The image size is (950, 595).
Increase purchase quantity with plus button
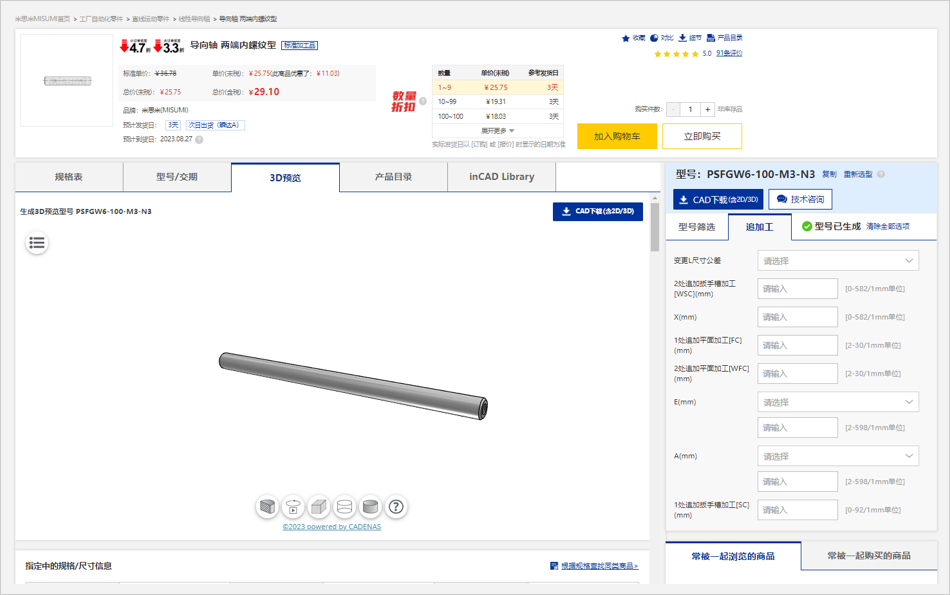click(x=708, y=109)
